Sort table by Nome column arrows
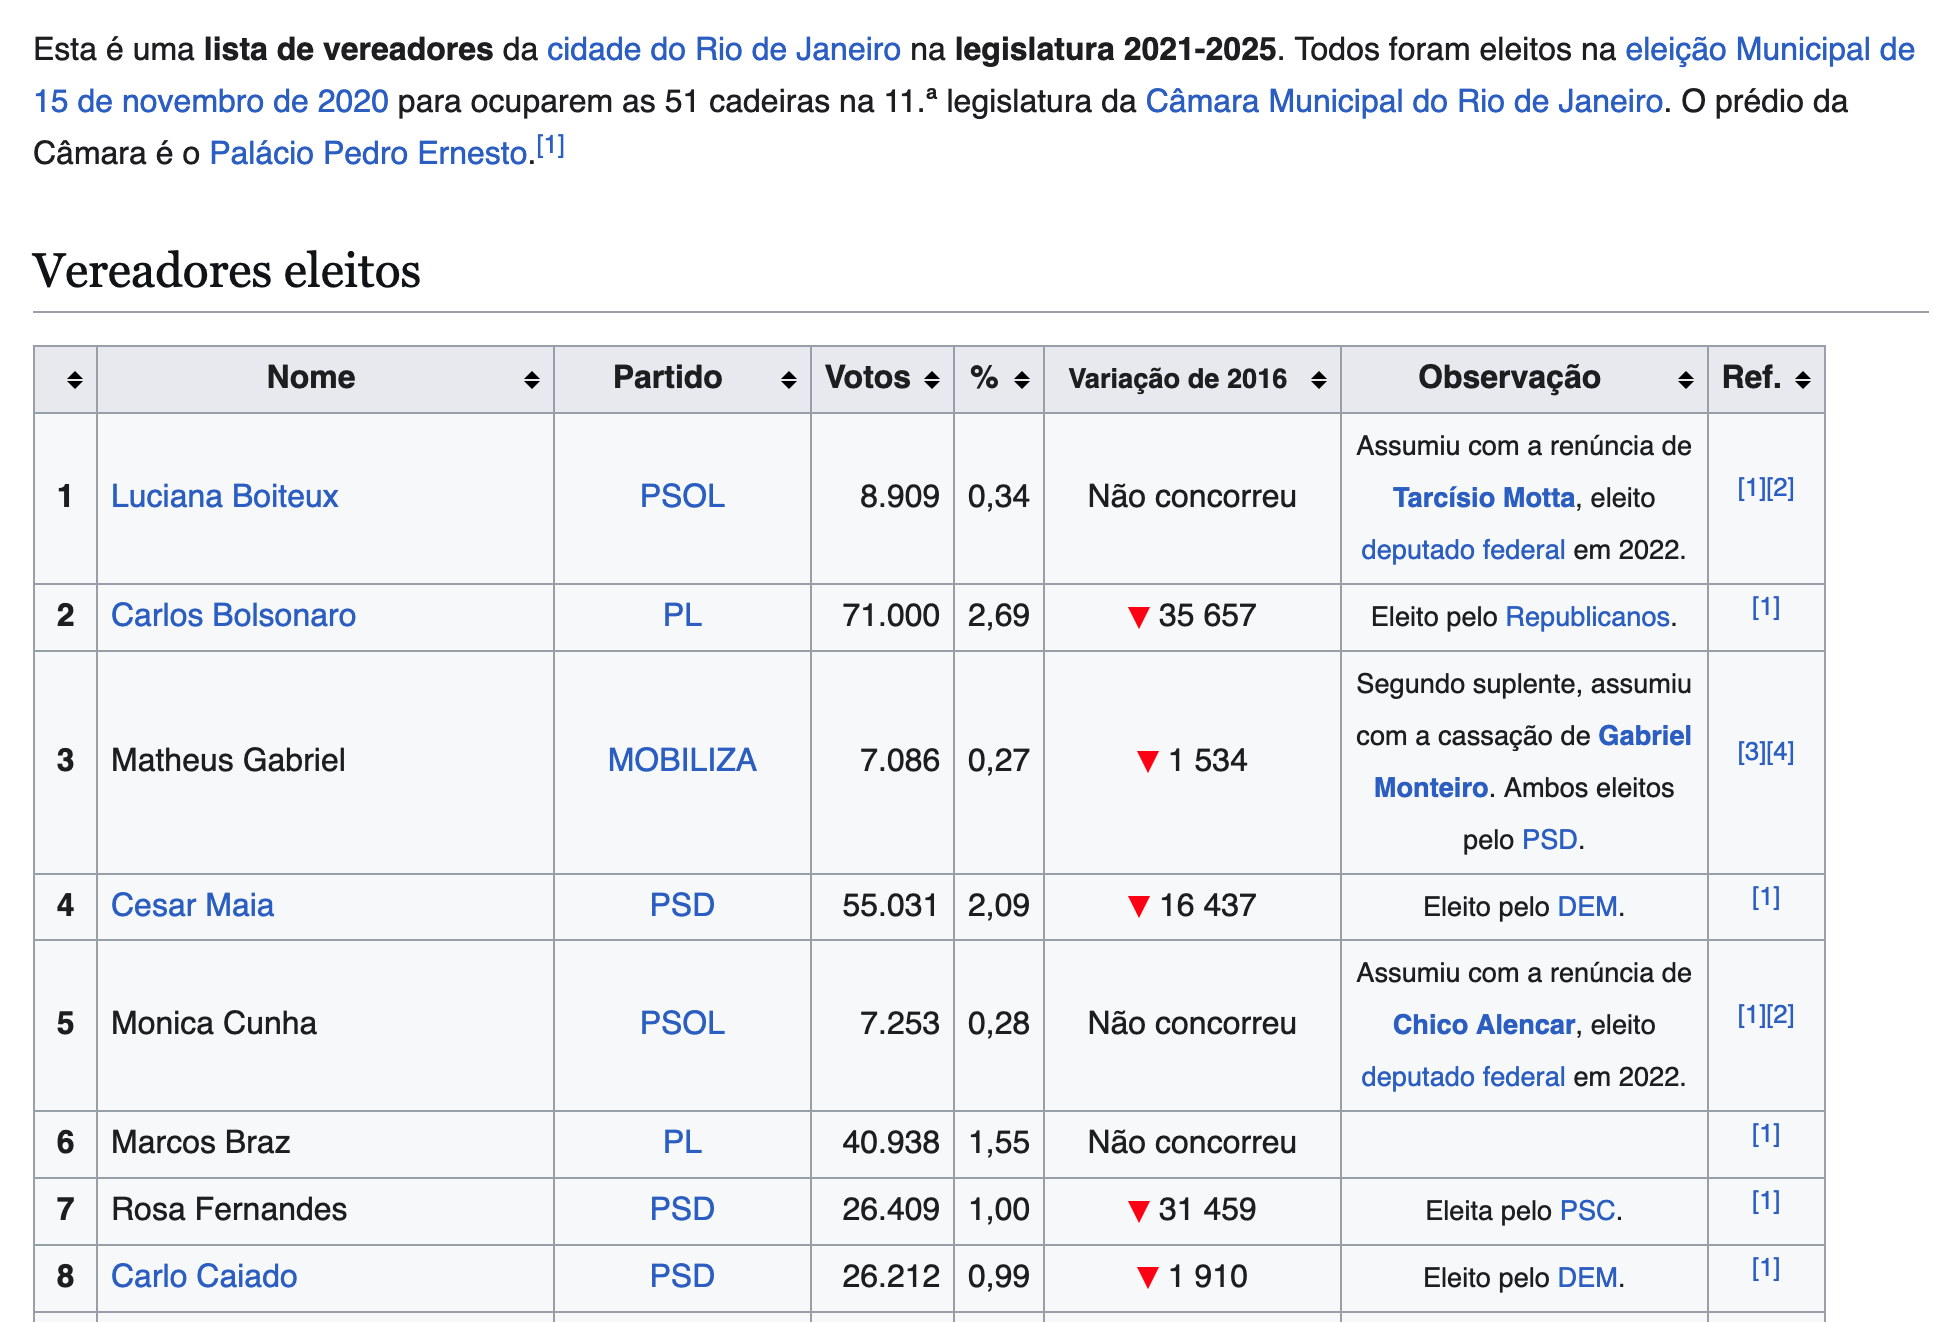The height and width of the screenshot is (1322, 1934). pyautogui.click(x=531, y=379)
